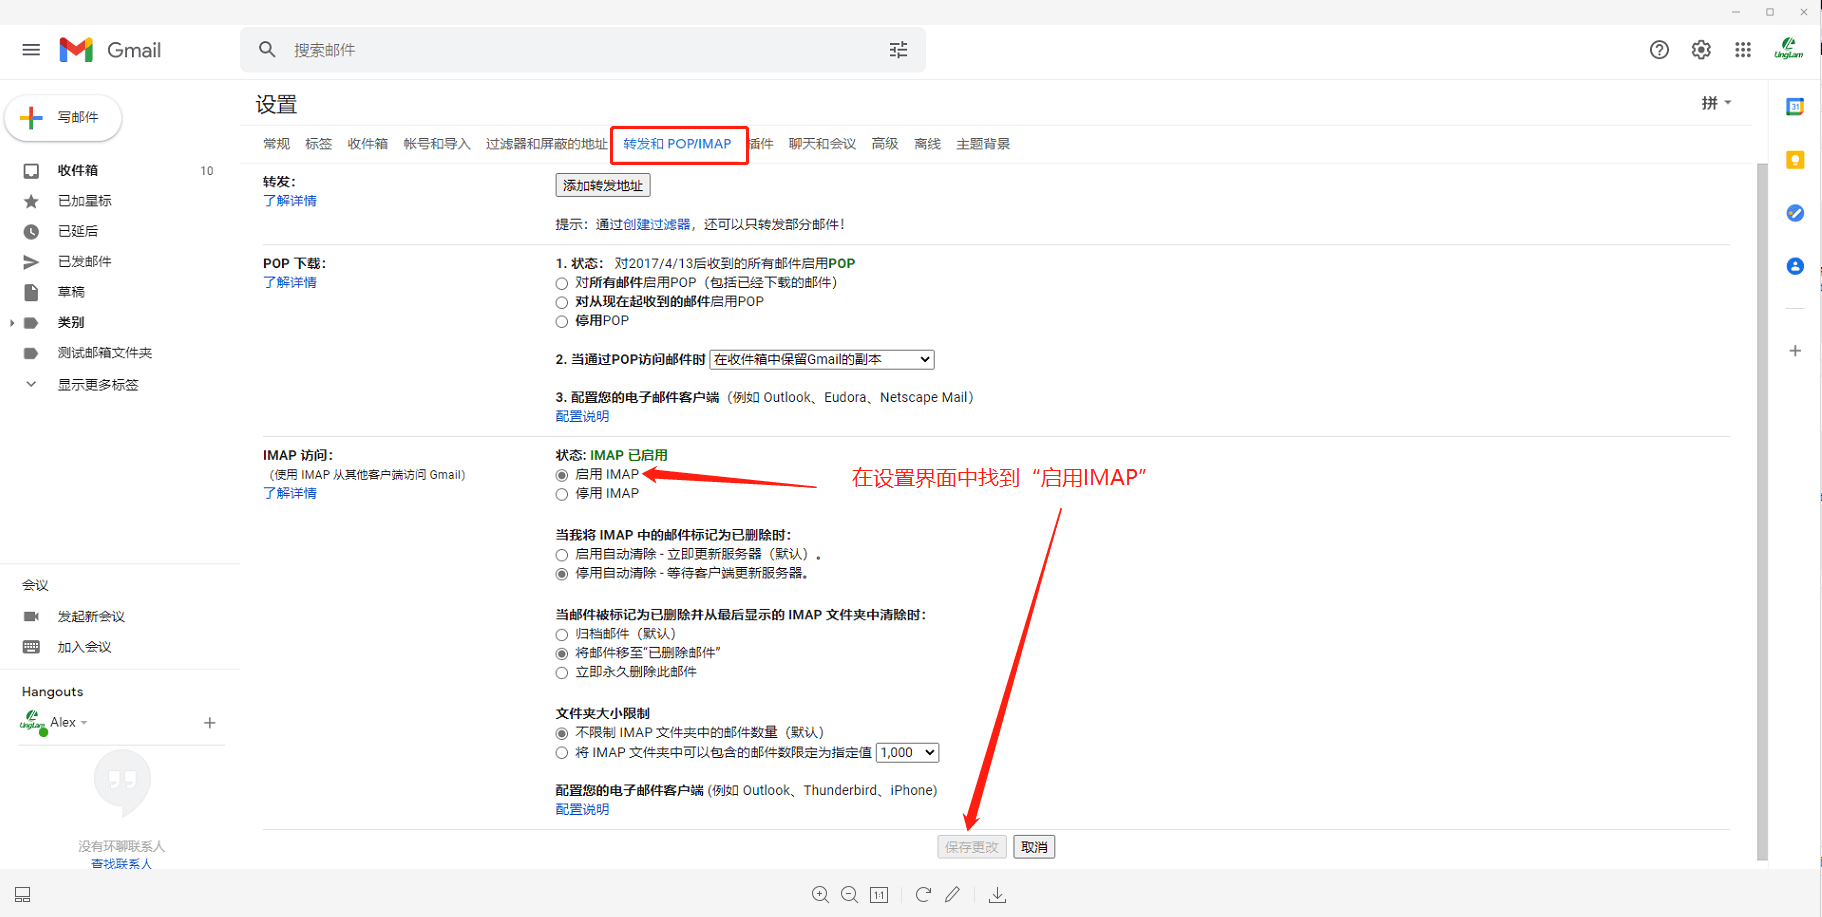Open the main menu hamburger icon

(x=31, y=50)
